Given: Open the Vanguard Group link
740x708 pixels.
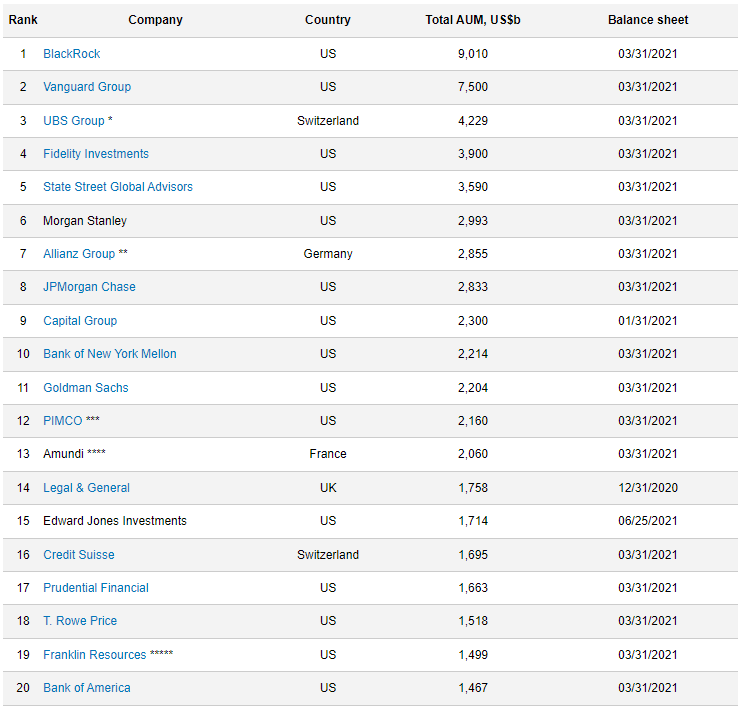Looking at the screenshot, I should 87,87.
